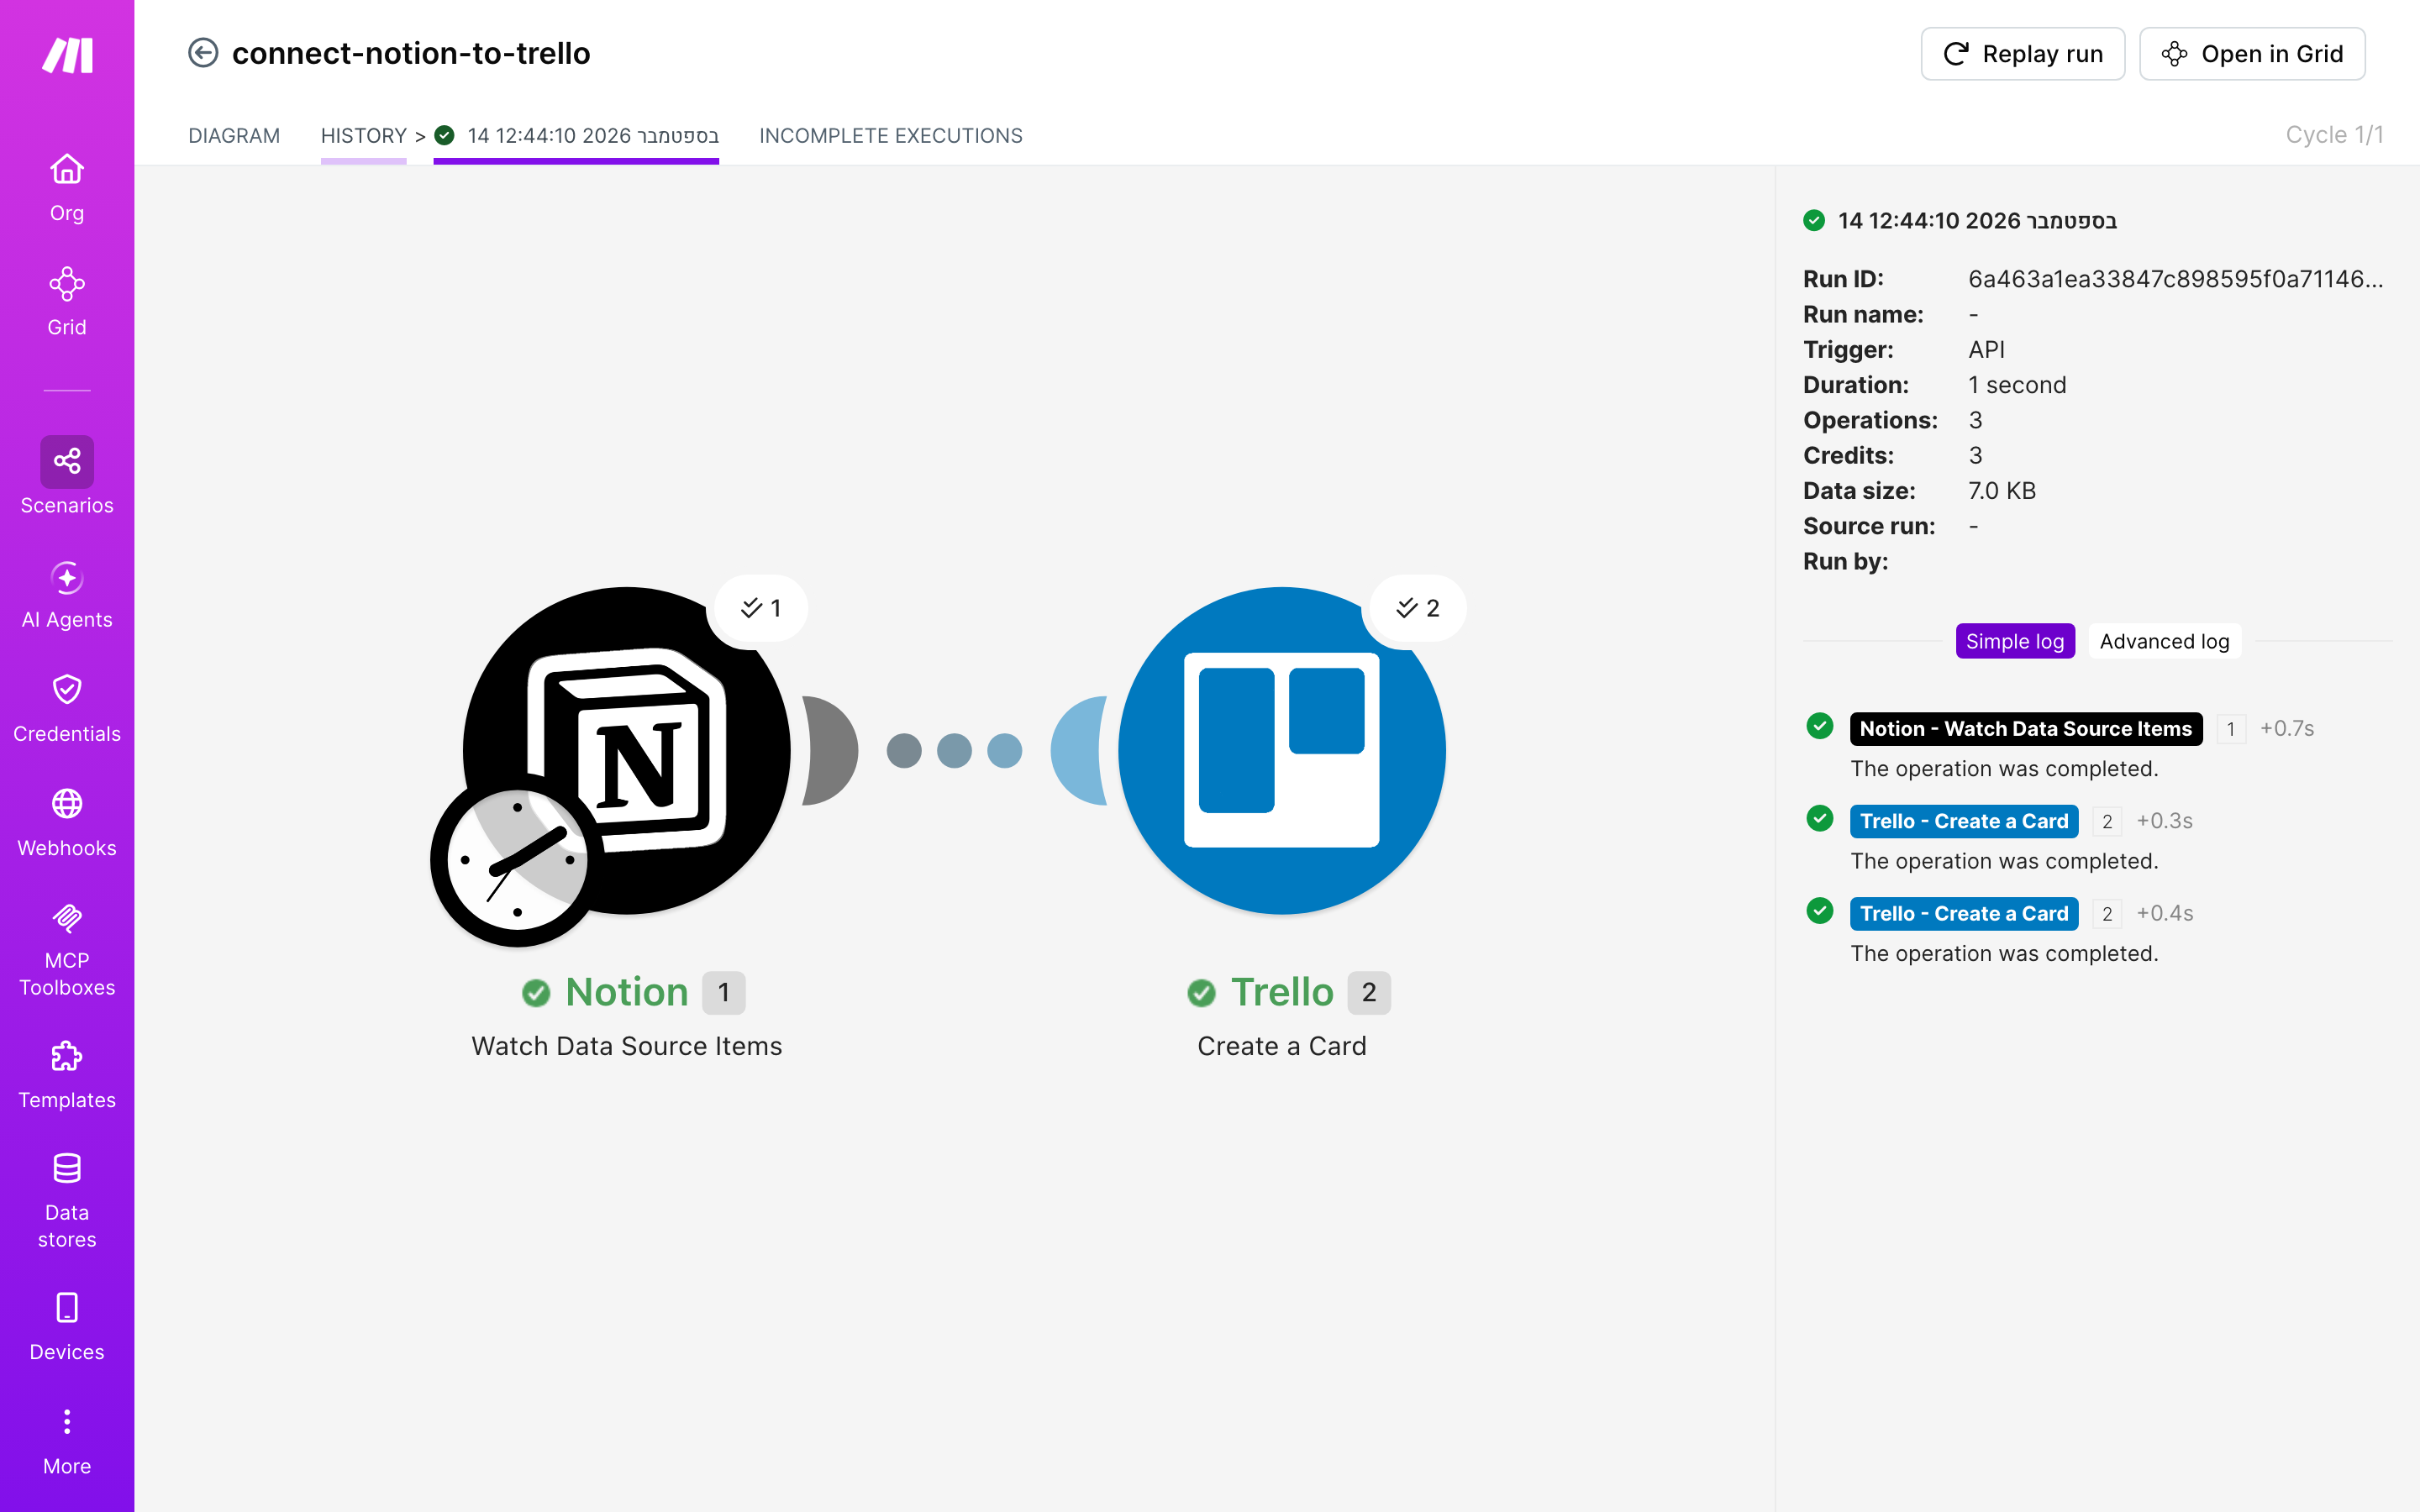Click the Watch Data Source Items label
This screenshot has height=1512, width=2420.
click(x=627, y=1046)
